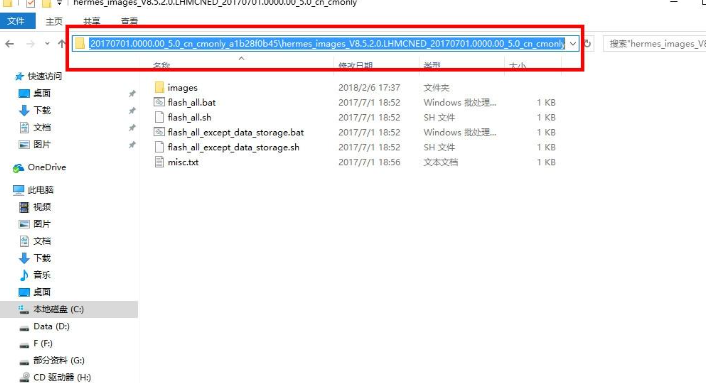This screenshot has width=706, height=383.
Task: Select the flash_all.bat file icon
Action: coord(159,102)
